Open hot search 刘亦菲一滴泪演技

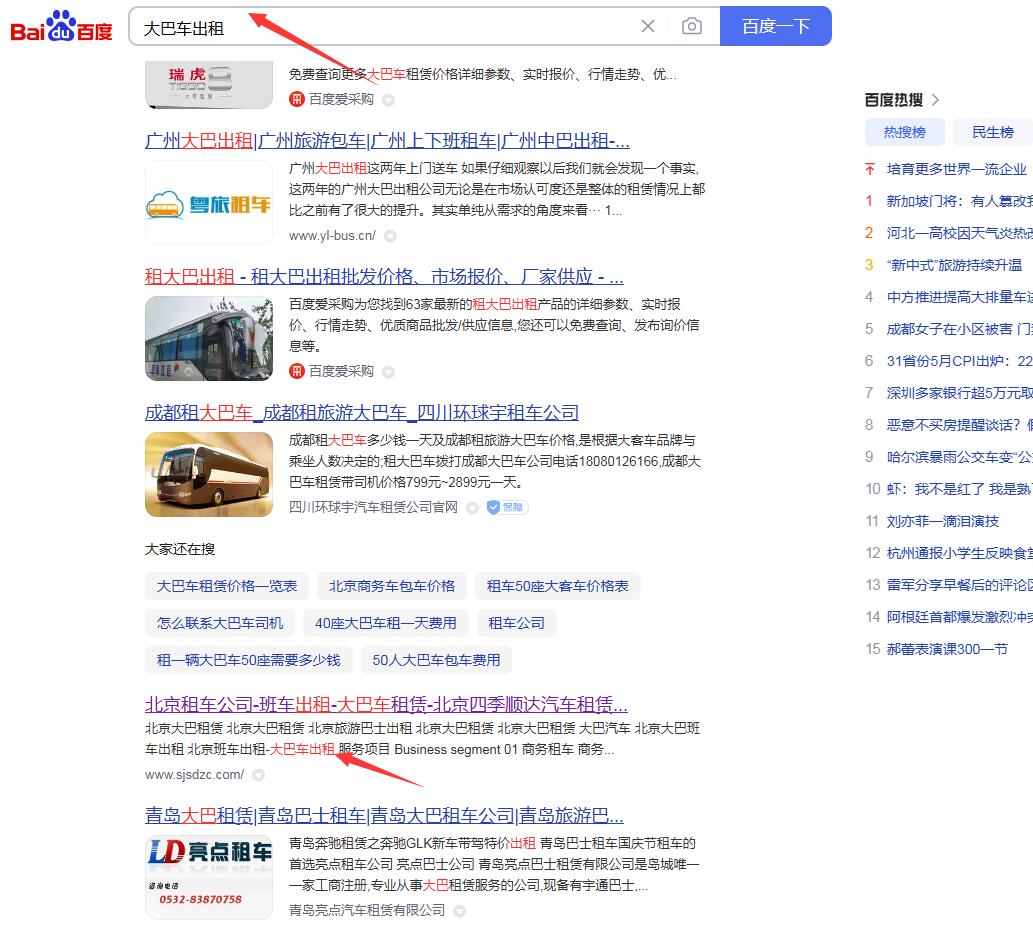(x=943, y=522)
